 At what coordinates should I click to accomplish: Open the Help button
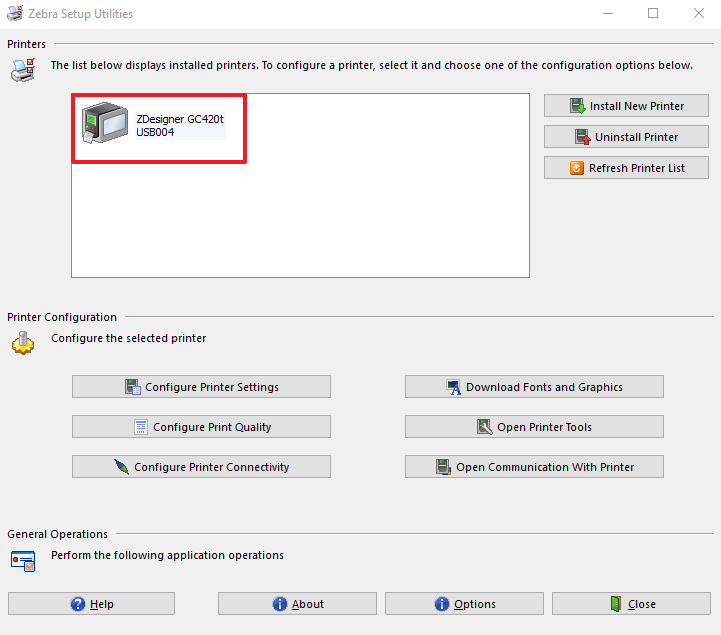pyautogui.click(x=91, y=604)
